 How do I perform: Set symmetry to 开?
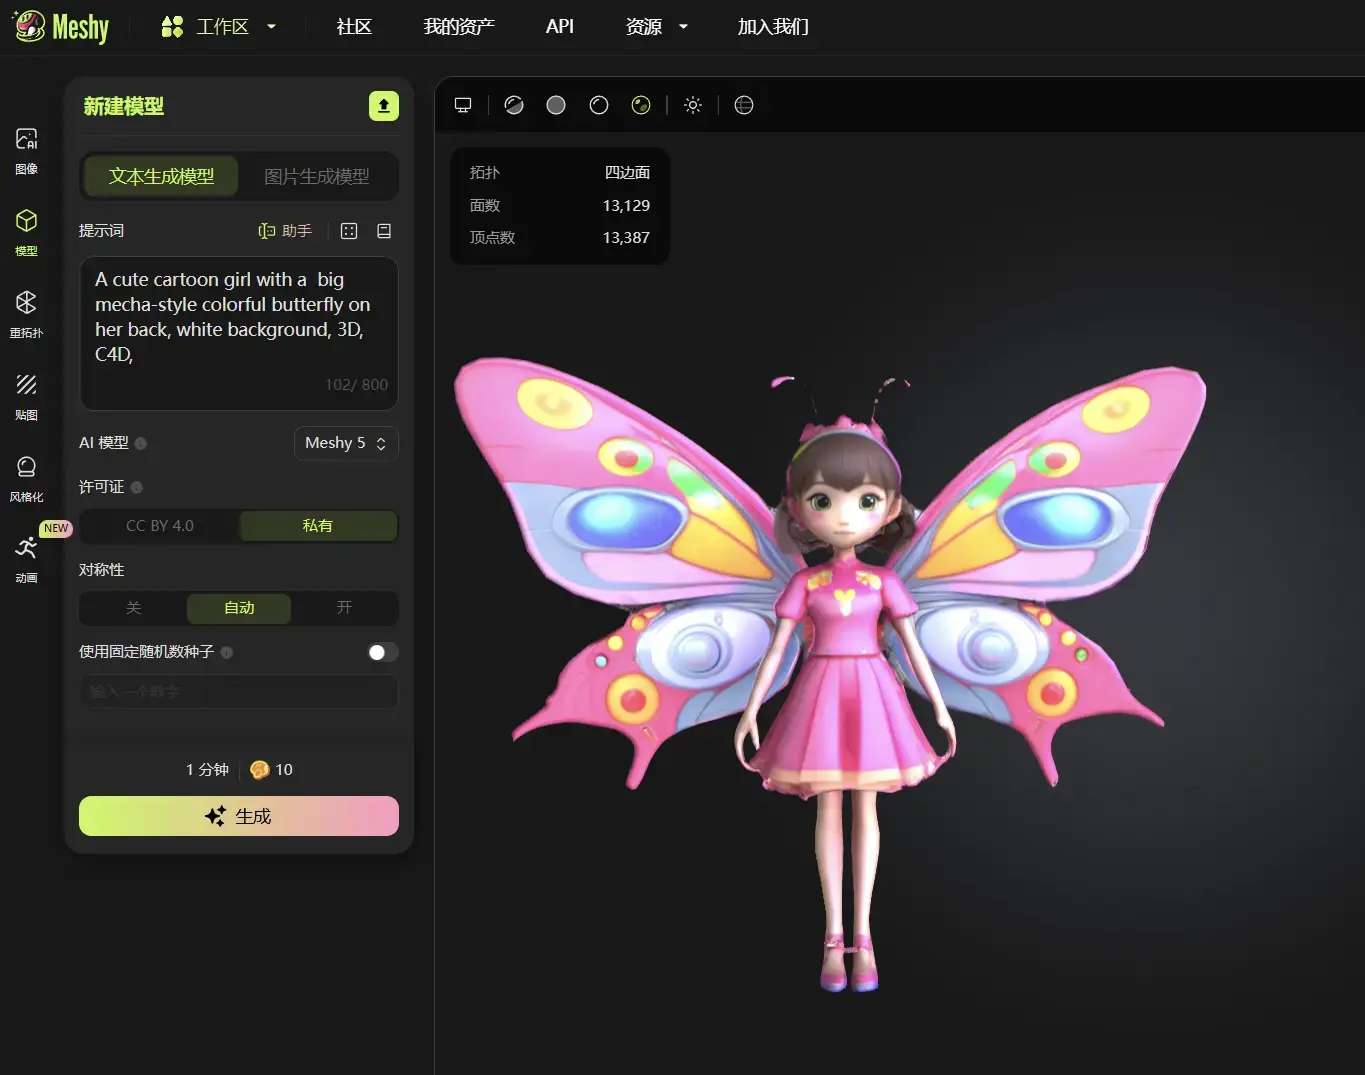[x=344, y=608]
